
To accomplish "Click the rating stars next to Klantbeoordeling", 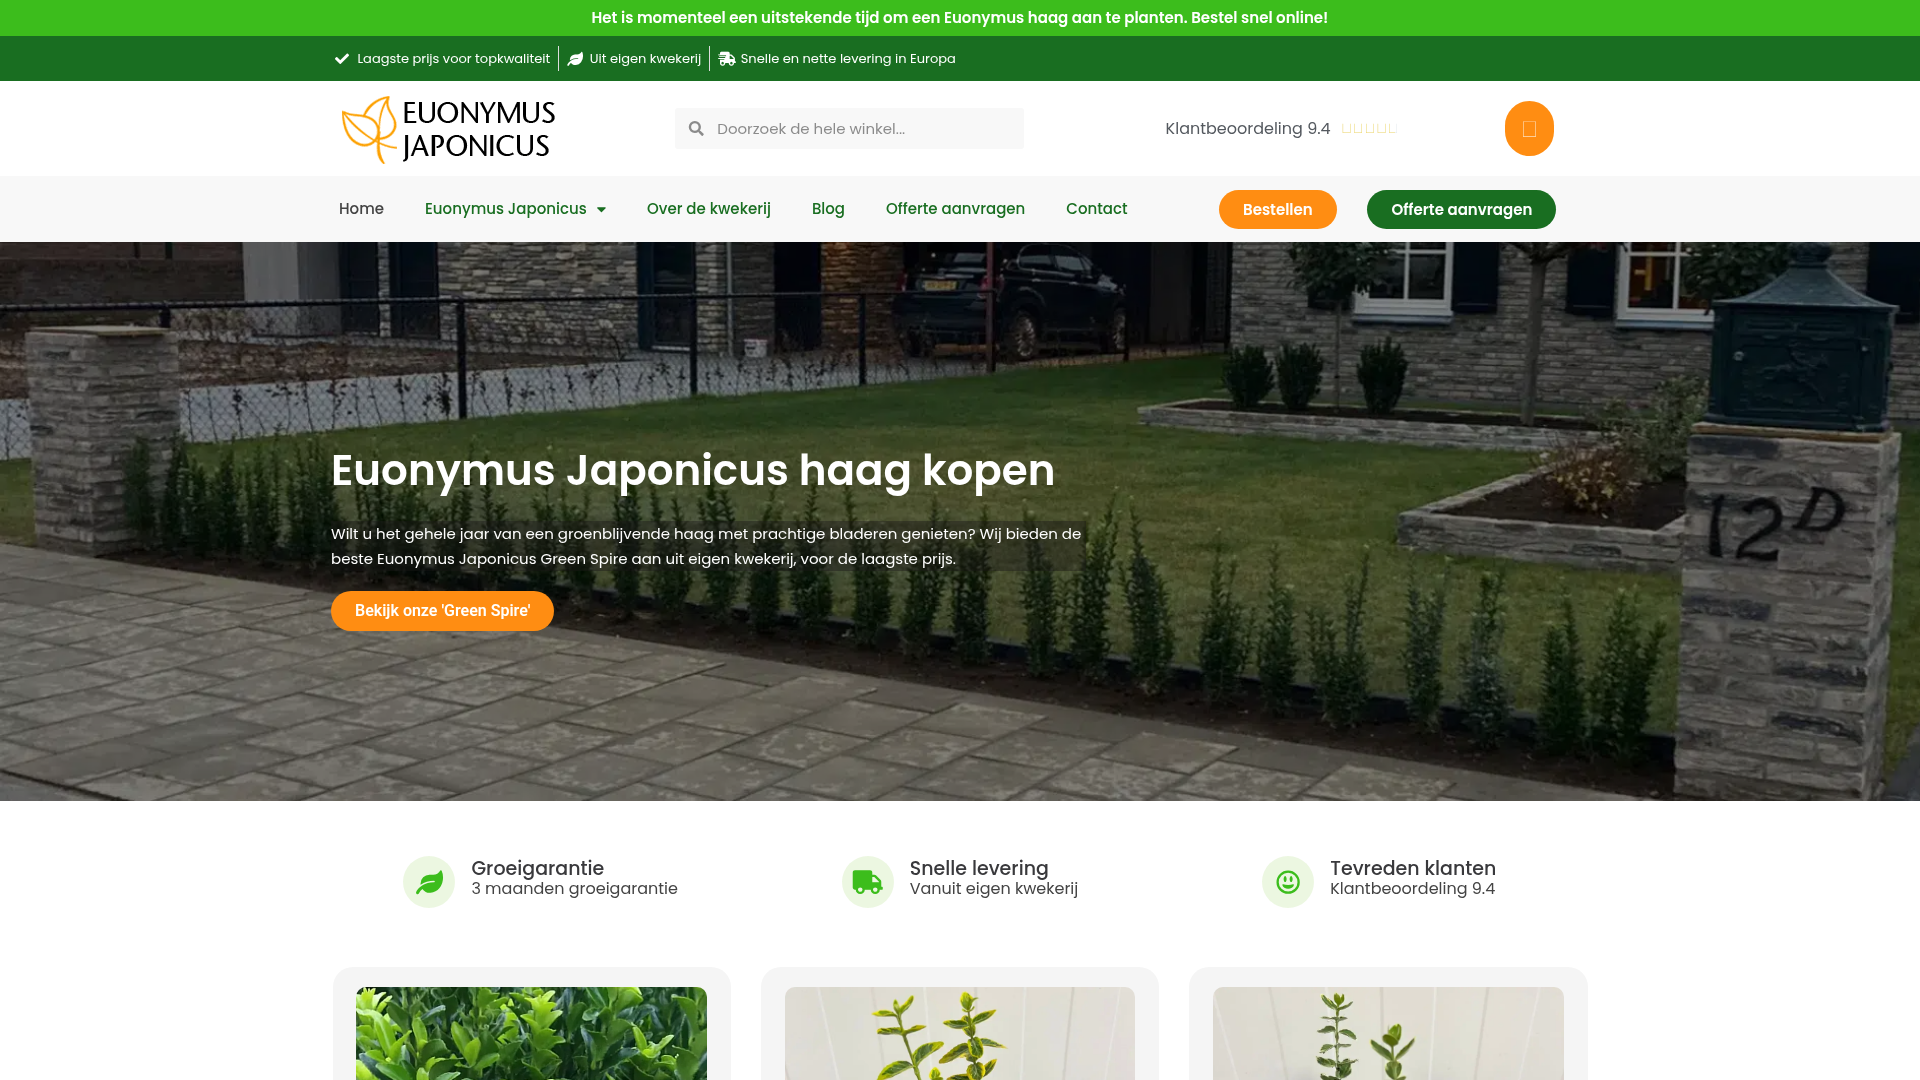I will pyautogui.click(x=1369, y=128).
